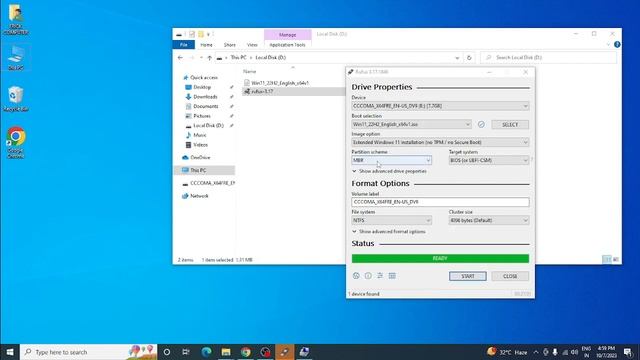The width and height of the screenshot is (640, 360).
Task: Open the File tab in Explorer
Action: 184,45
